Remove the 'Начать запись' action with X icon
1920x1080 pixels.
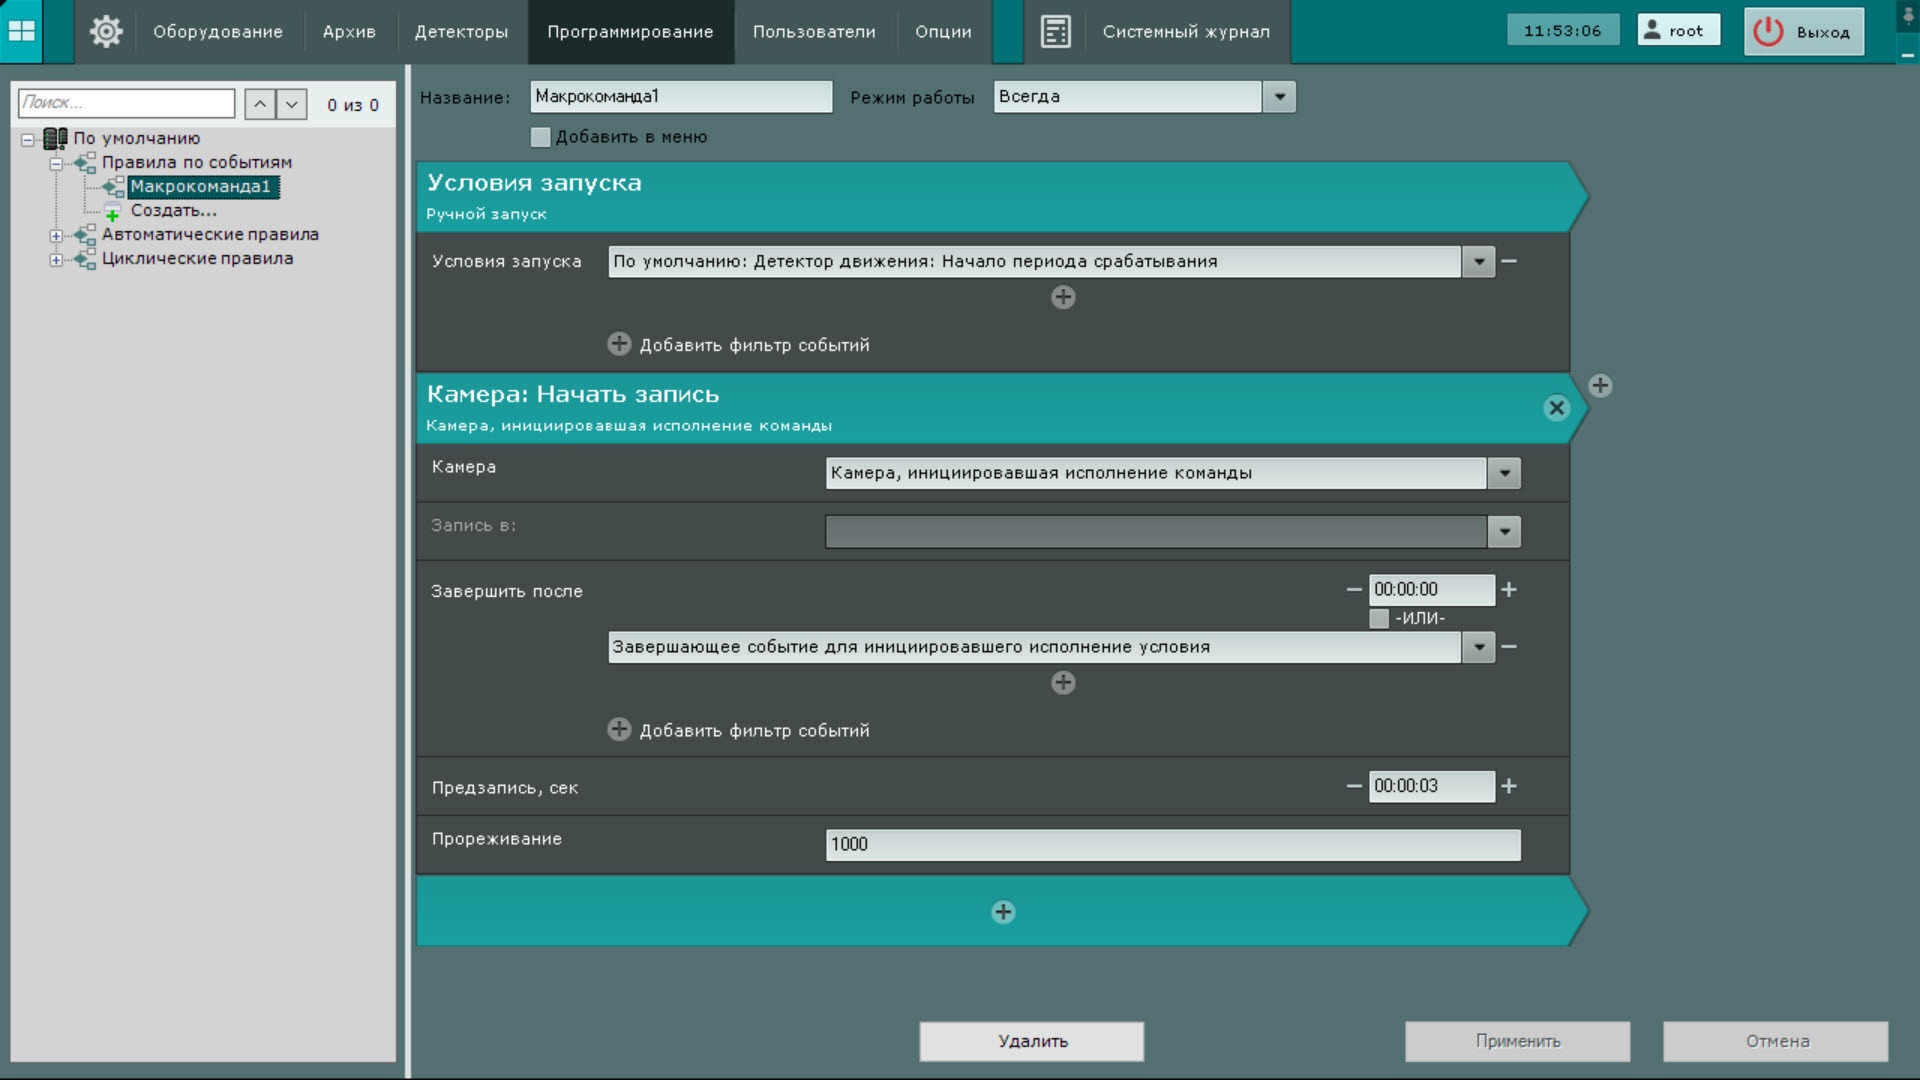coord(1556,408)
